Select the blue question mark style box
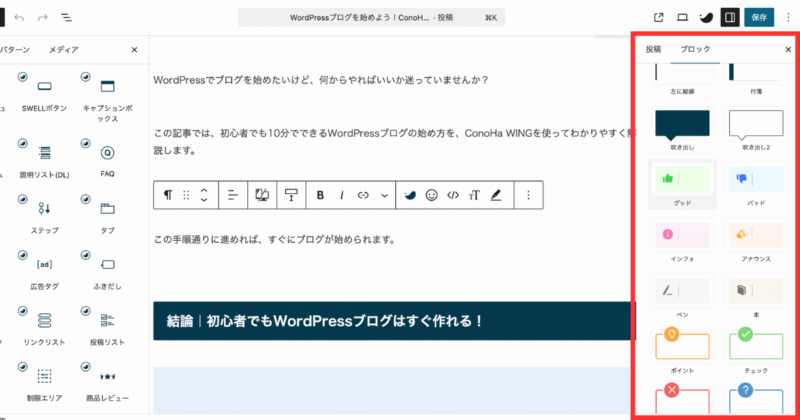 tap(756, 399)
